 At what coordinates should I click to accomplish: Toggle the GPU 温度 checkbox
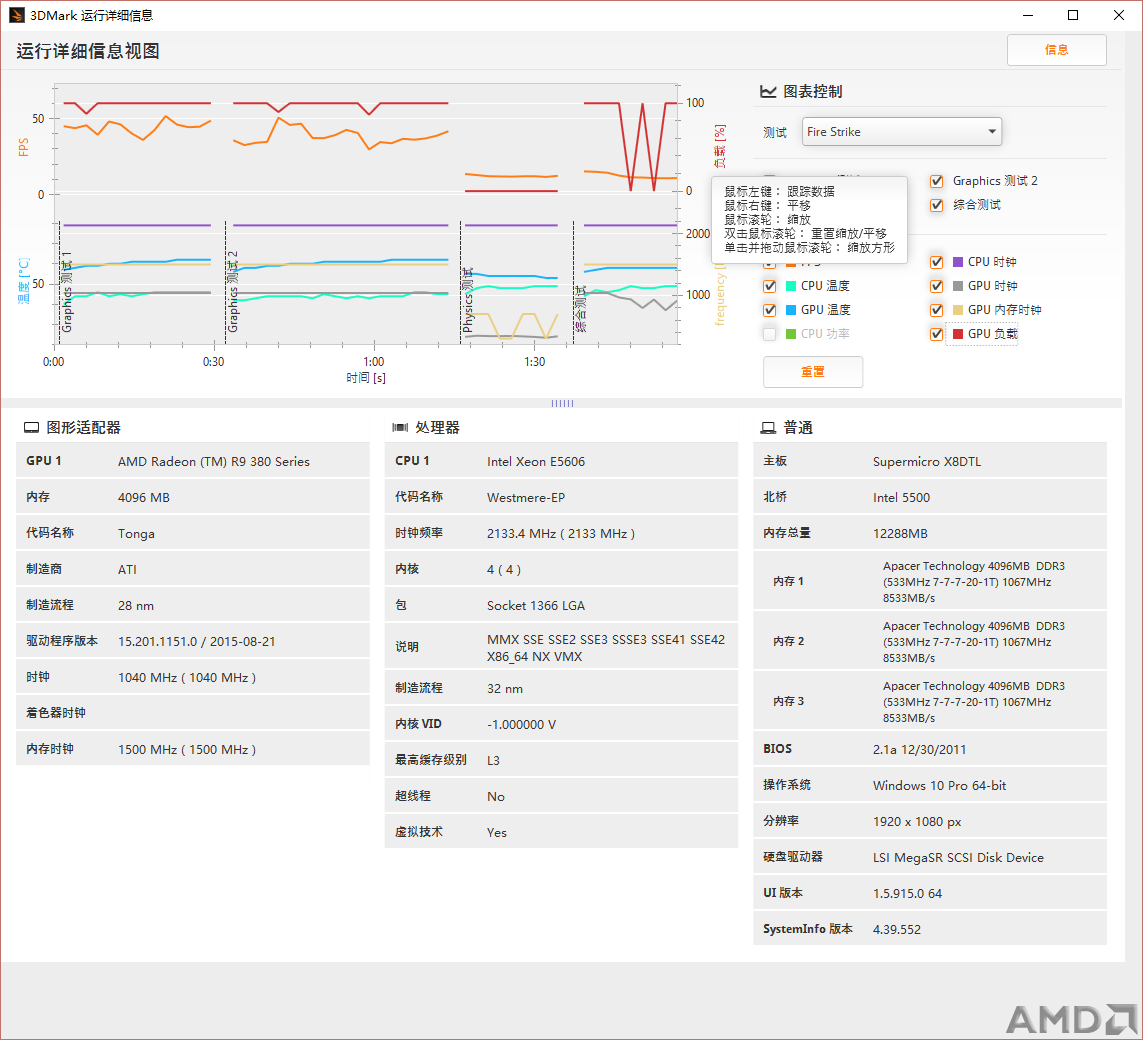[x=770, y=310]
